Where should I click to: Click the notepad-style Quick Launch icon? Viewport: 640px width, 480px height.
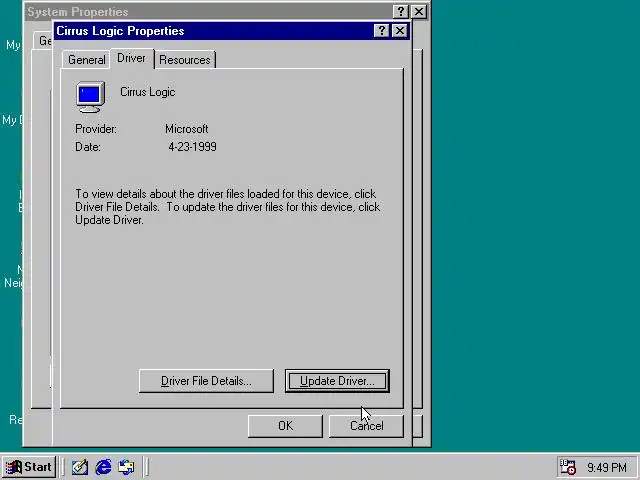(80, 467)
